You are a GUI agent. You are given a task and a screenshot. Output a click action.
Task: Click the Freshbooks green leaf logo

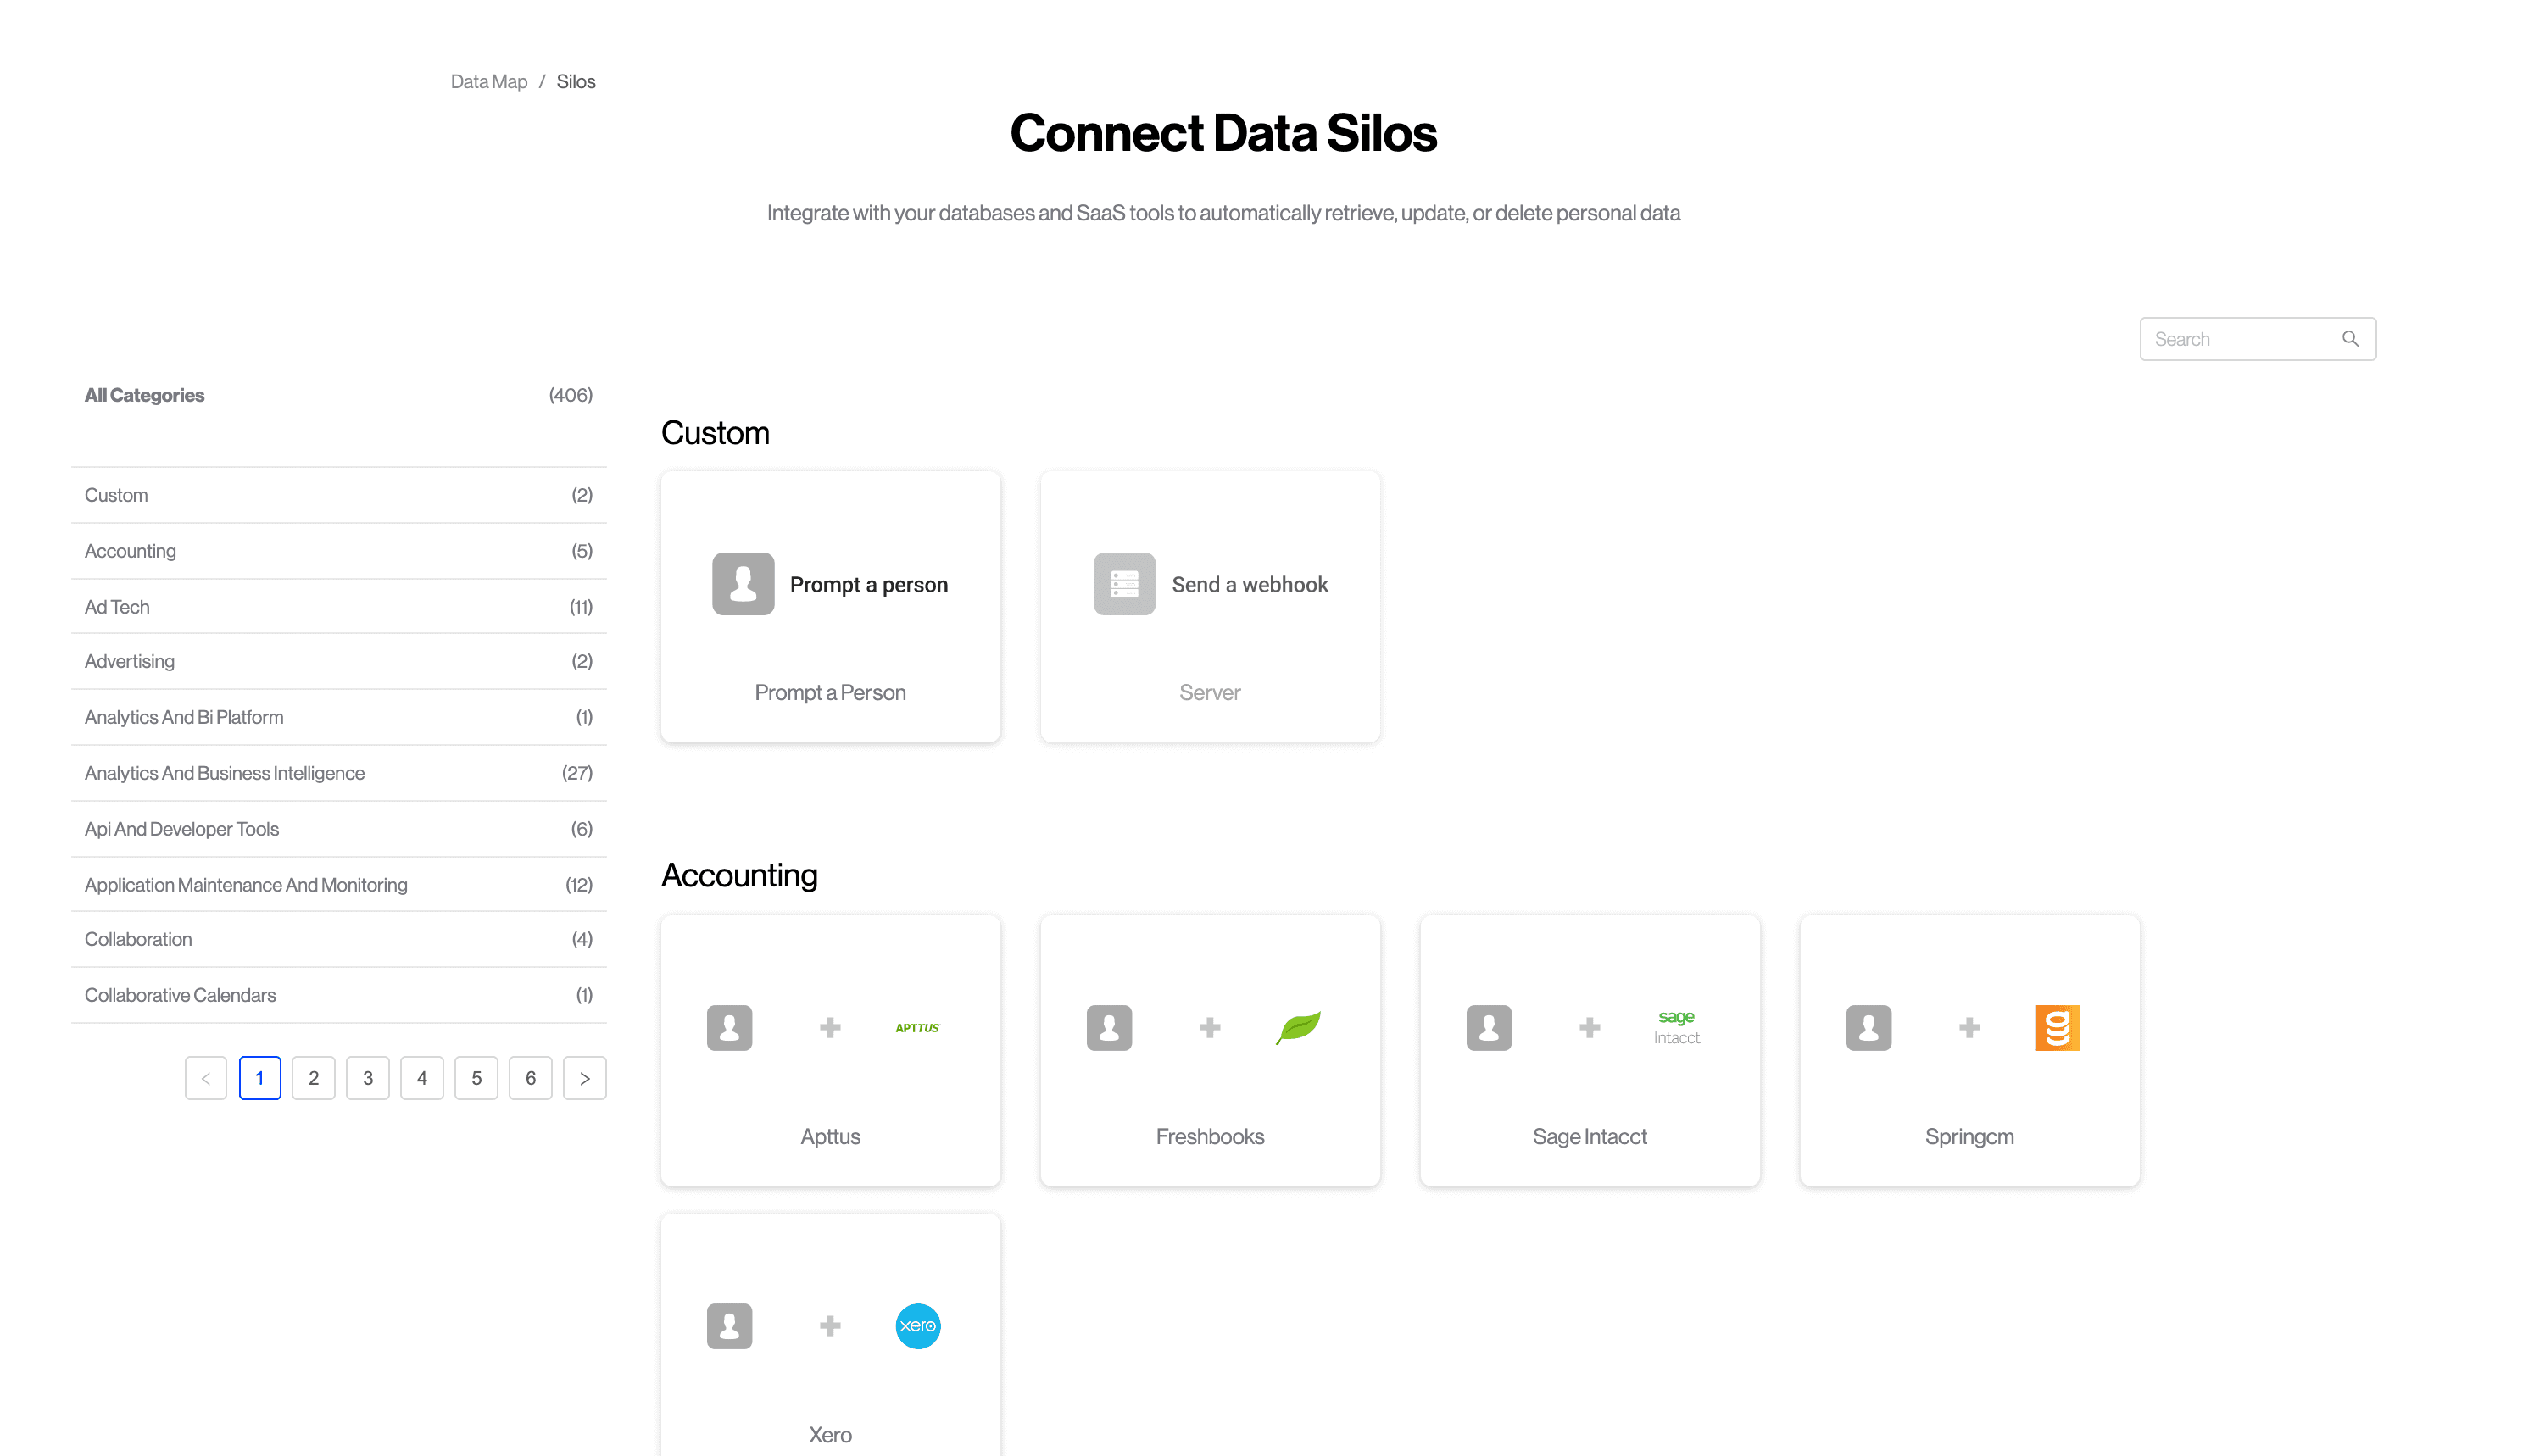pos(1298,1027)
